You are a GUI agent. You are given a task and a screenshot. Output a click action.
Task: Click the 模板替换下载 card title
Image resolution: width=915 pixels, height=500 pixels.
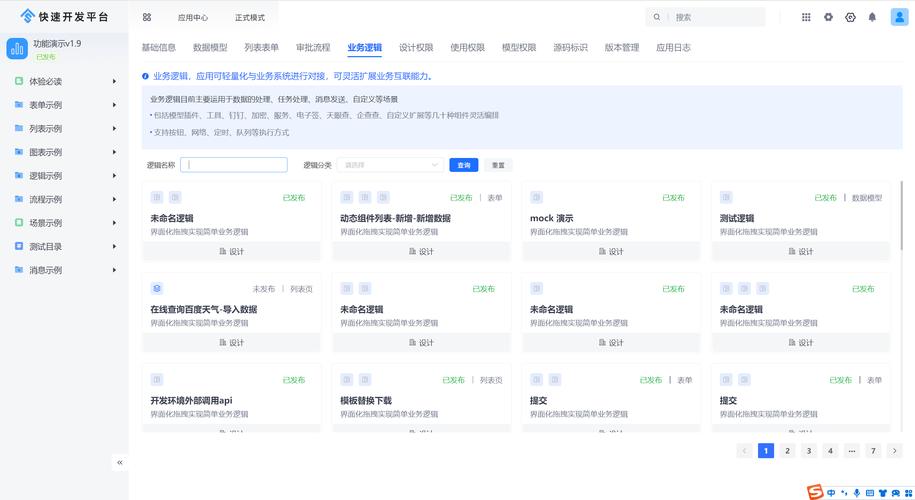(366, 401)
